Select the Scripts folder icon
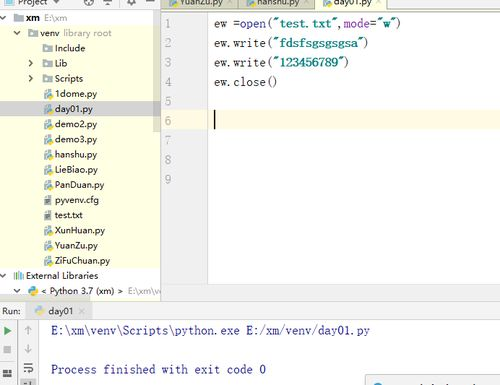500x385 pixels. [48, 79]
